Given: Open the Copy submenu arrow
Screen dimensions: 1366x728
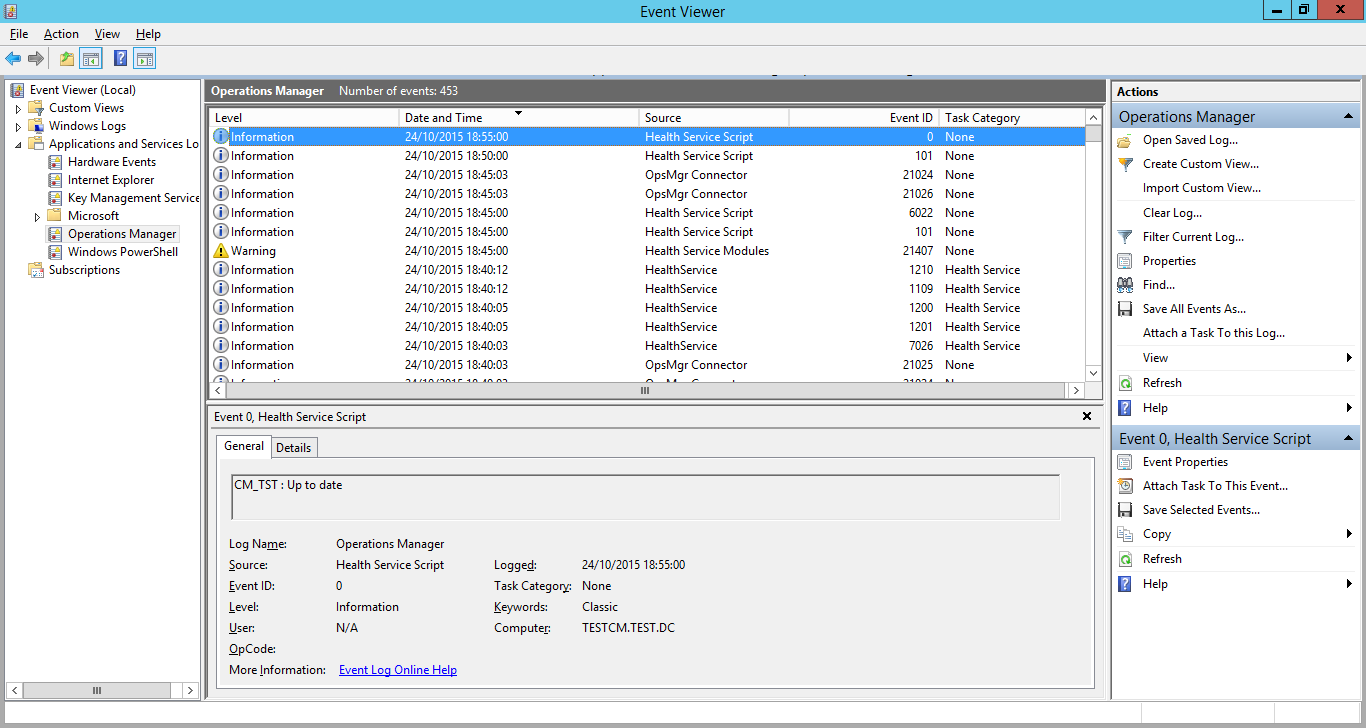Looking at the screenshot, I should pos(1349,534).
